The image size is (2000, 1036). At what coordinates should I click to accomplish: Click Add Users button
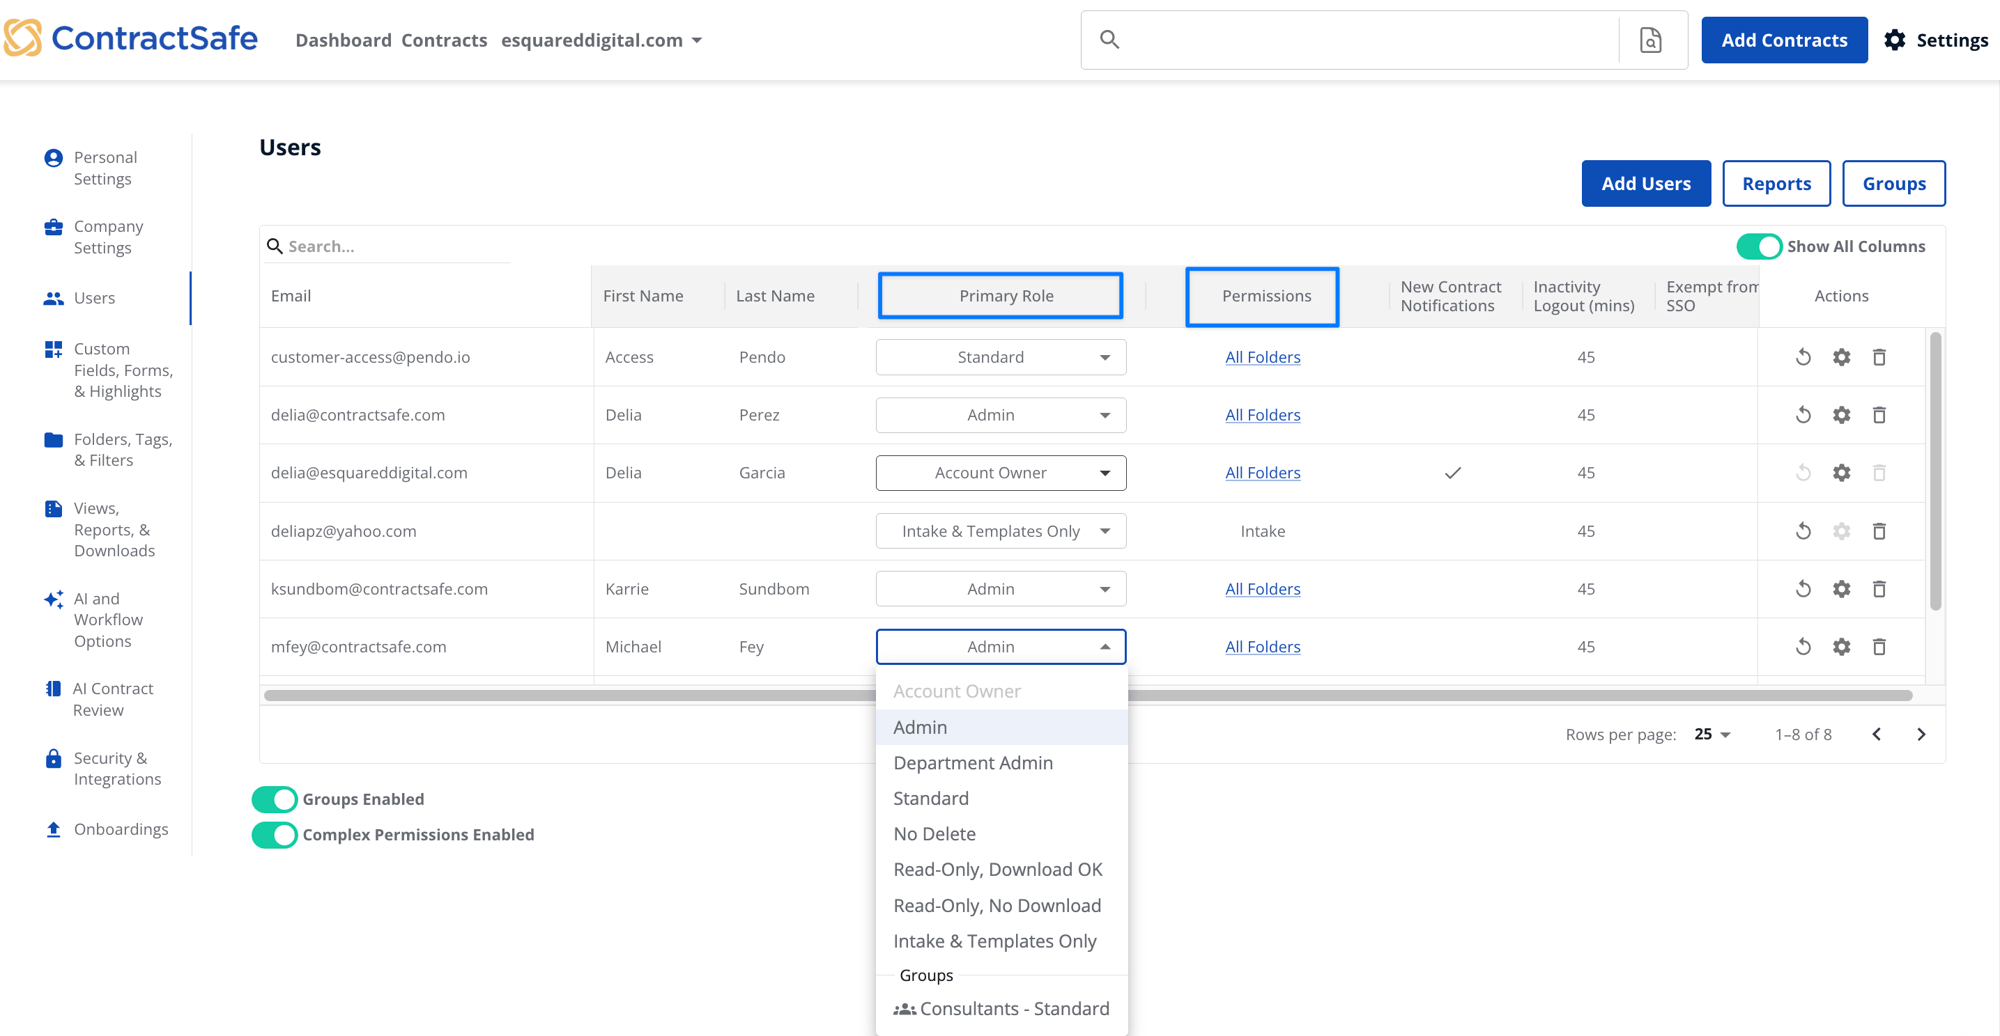pyautogui.click(x=1646, y=183)
